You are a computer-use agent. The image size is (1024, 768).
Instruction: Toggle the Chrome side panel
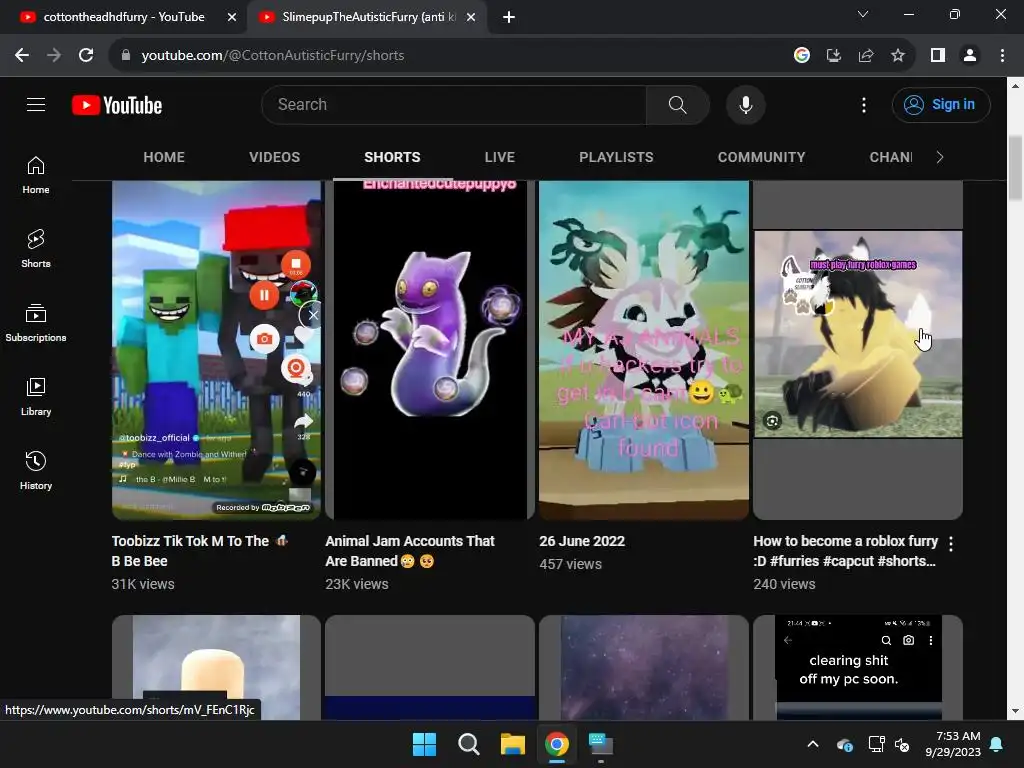point(938,56)
